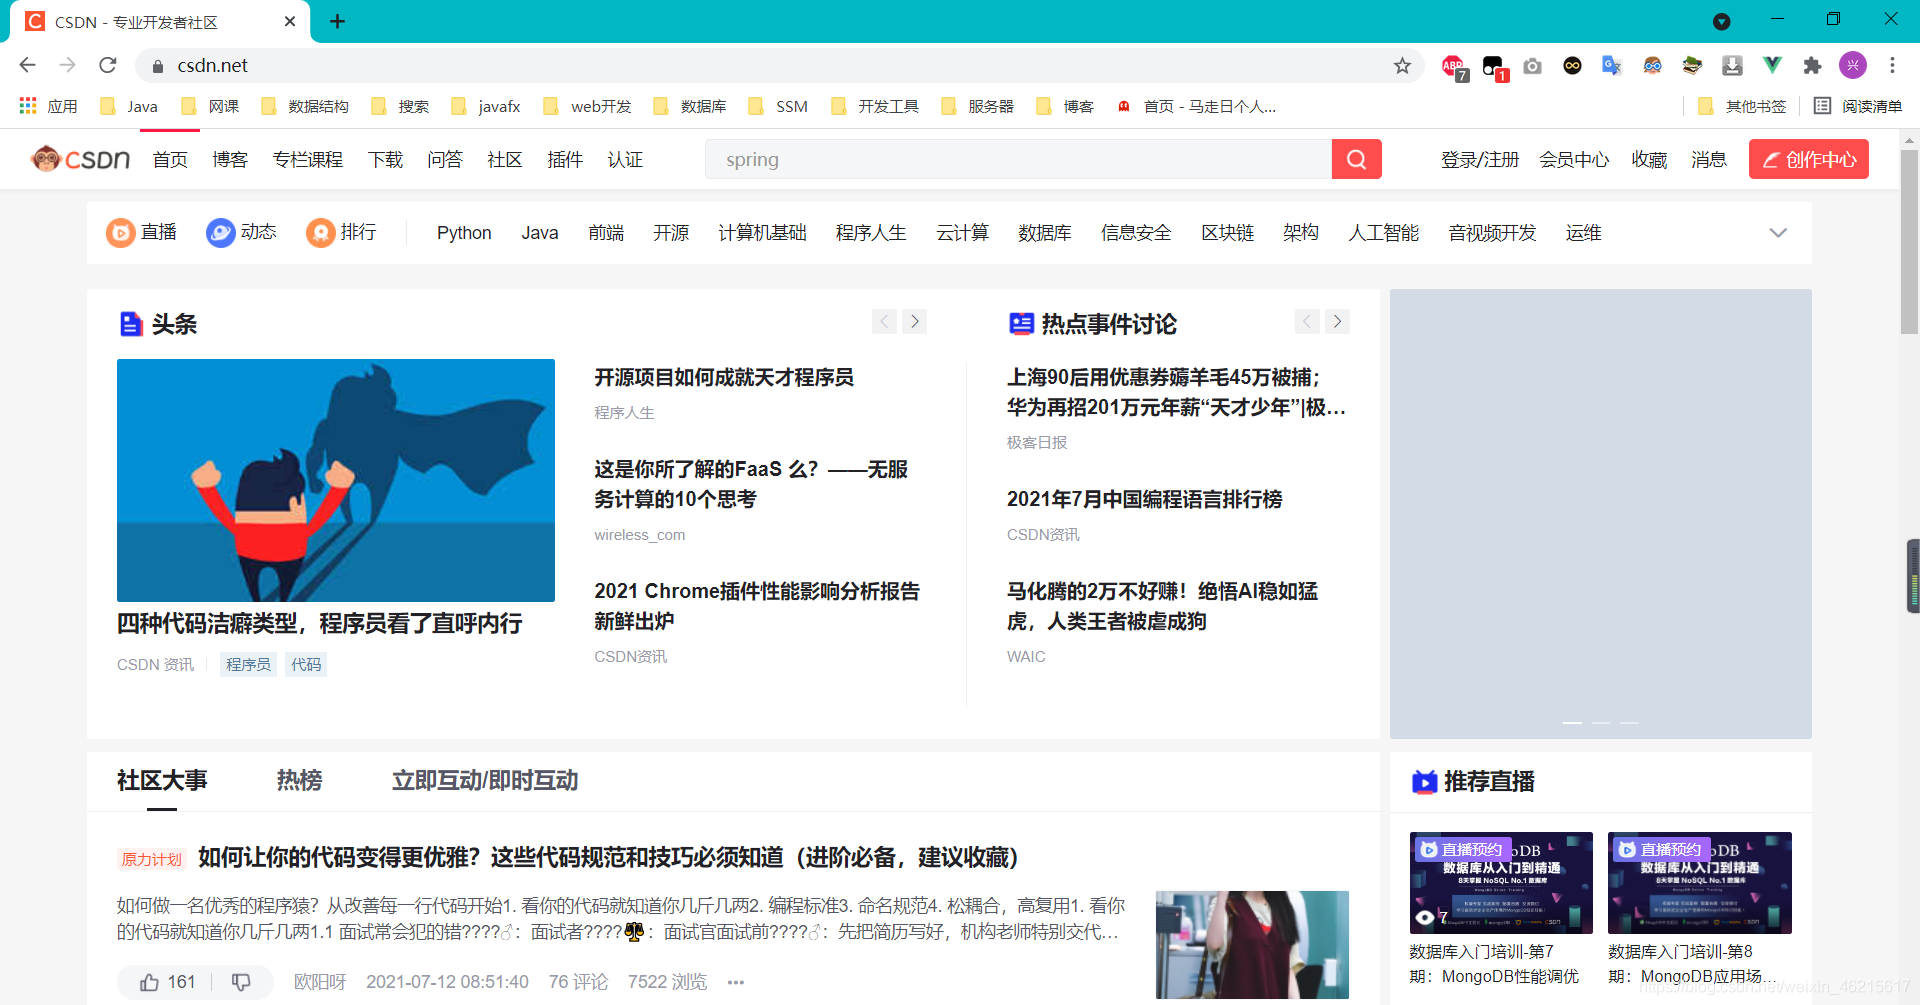Screen dimensions: 1920x1005
Task: Click the spring search input field
Action: (x=1018, y=159)
